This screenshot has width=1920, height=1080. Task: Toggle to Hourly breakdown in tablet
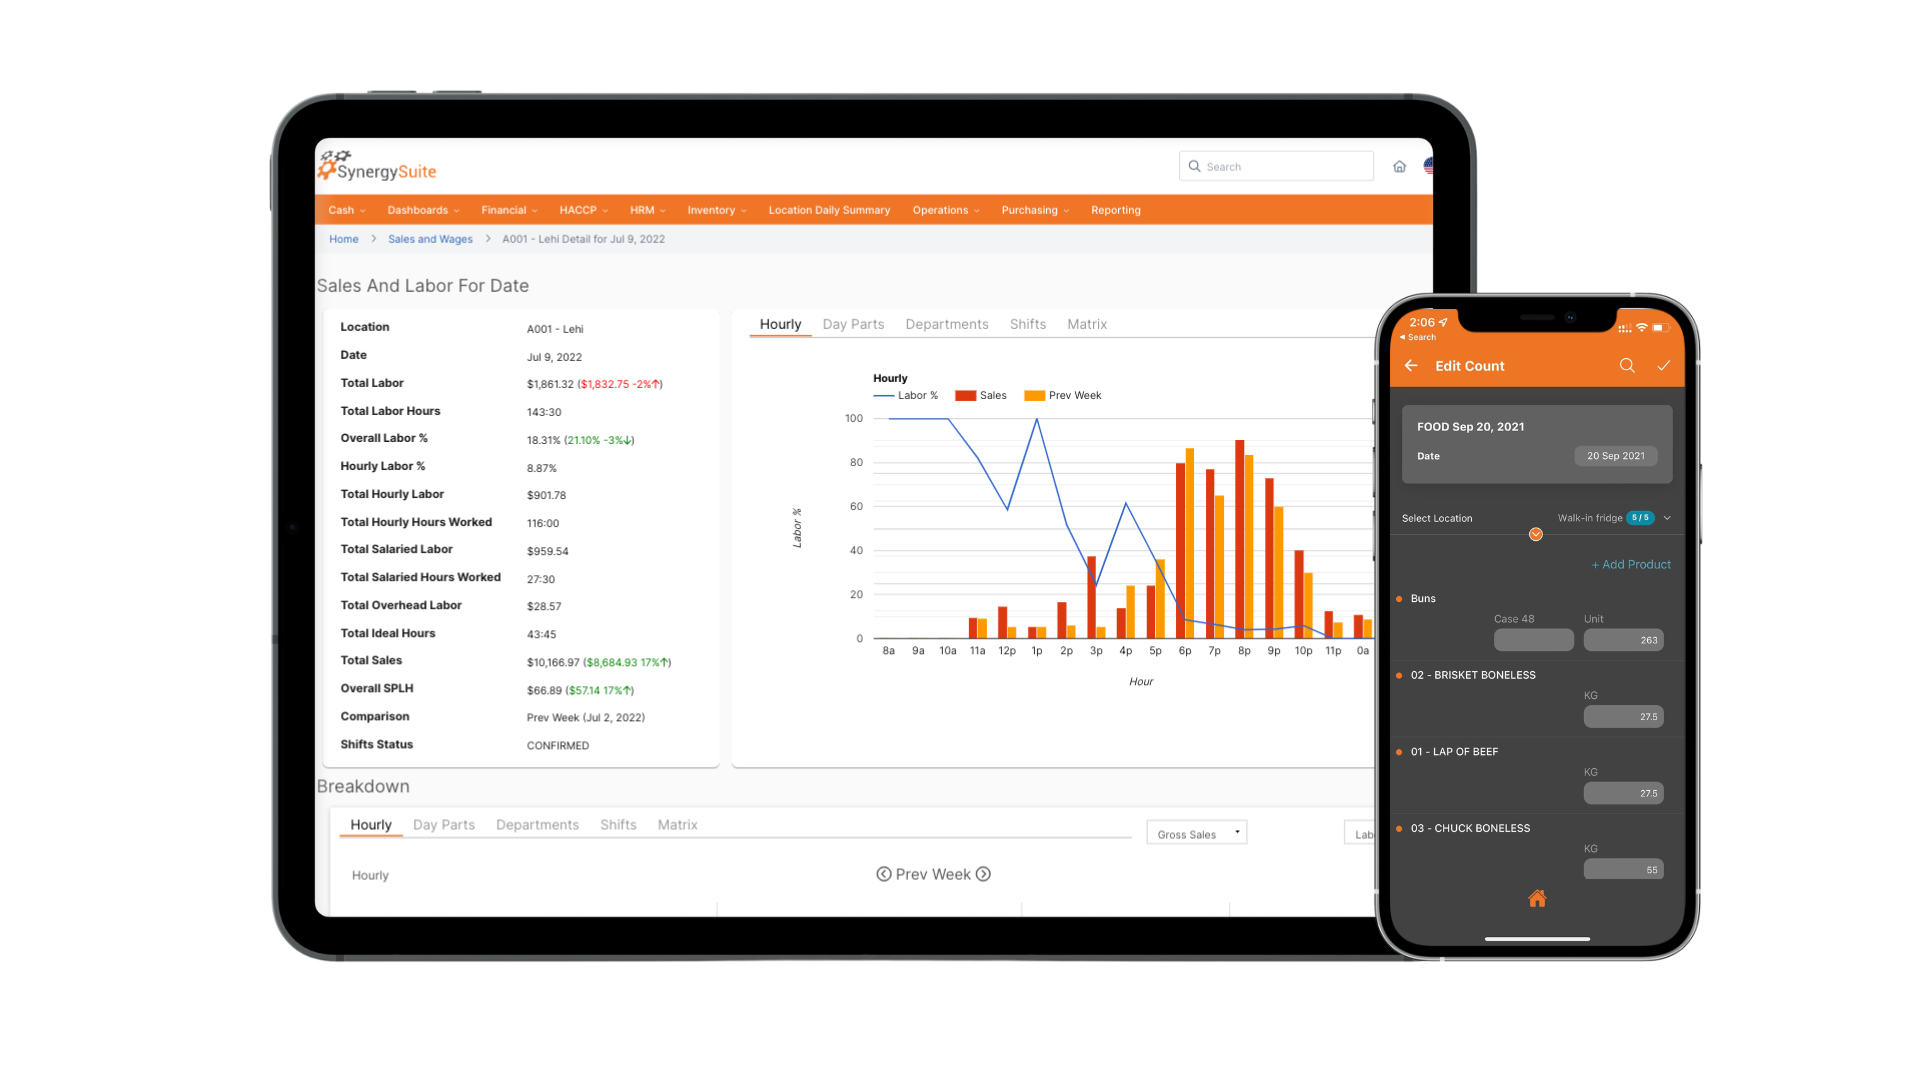click(372, 825)
